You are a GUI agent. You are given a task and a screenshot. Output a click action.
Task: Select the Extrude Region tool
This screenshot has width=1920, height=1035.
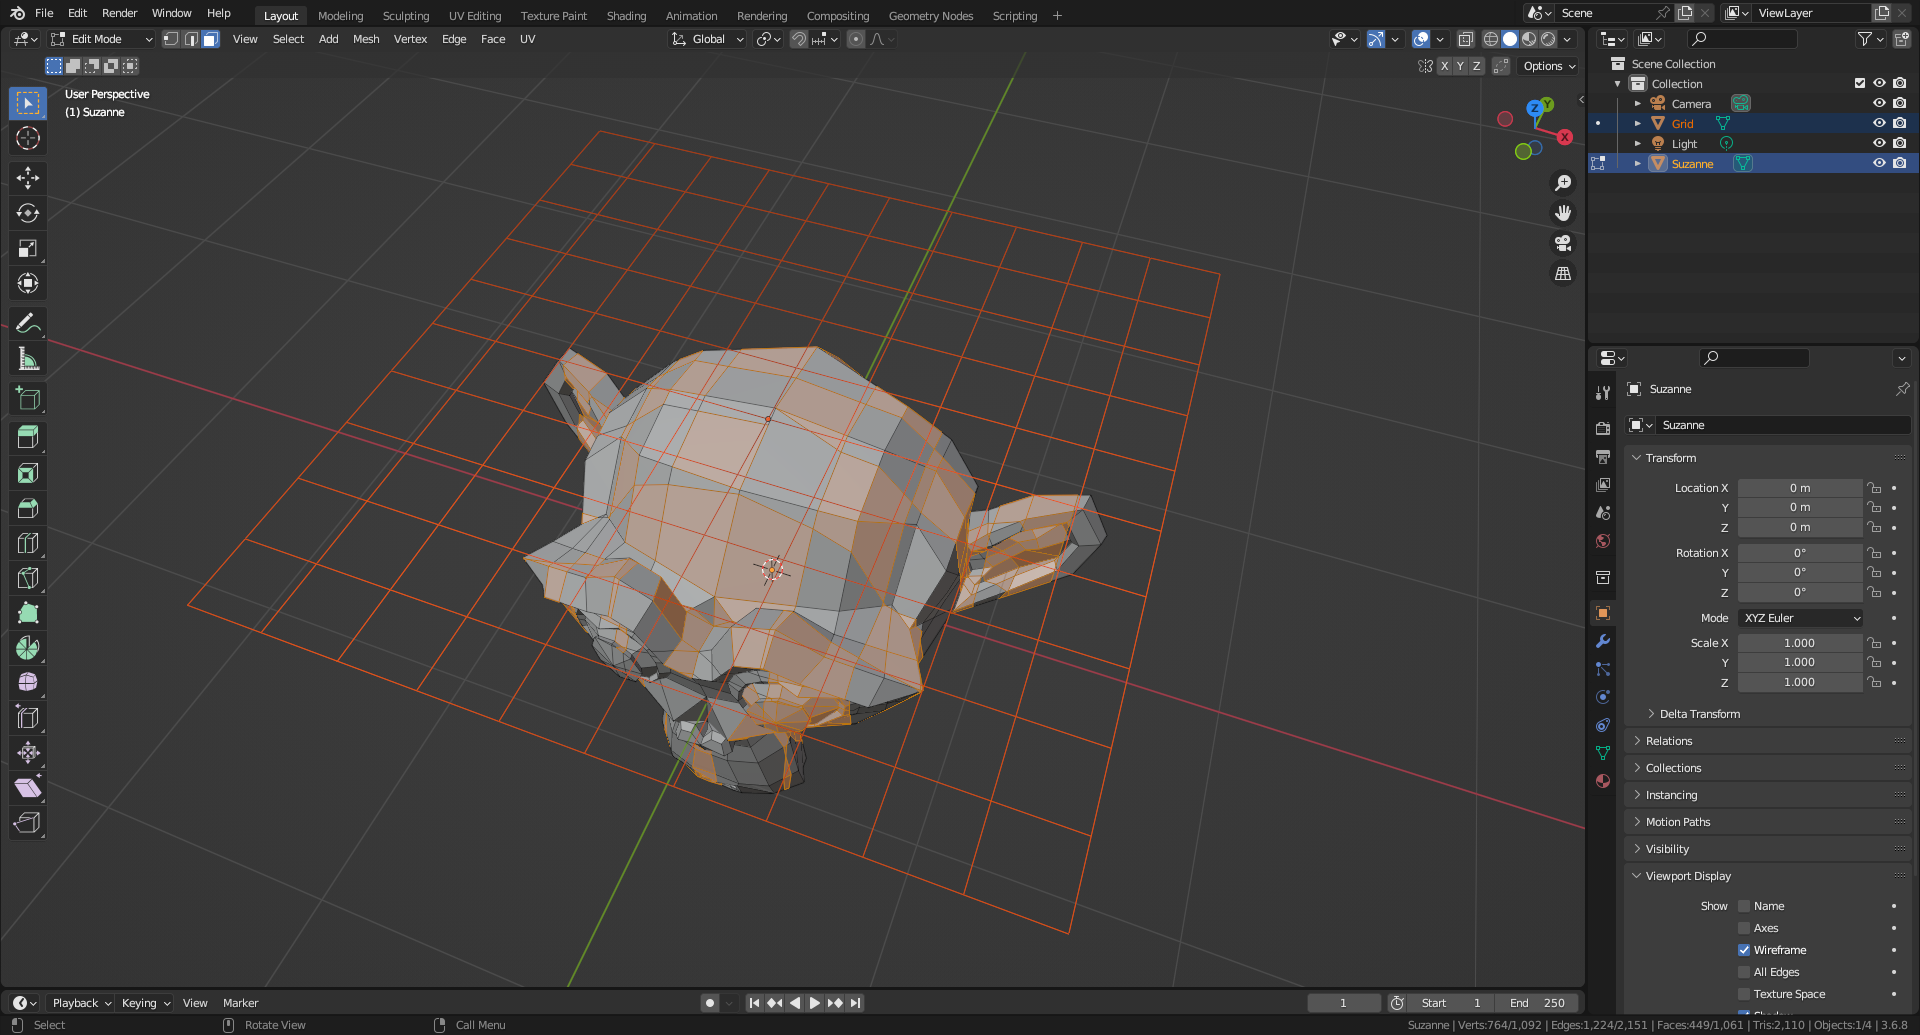tap(28, 438)
